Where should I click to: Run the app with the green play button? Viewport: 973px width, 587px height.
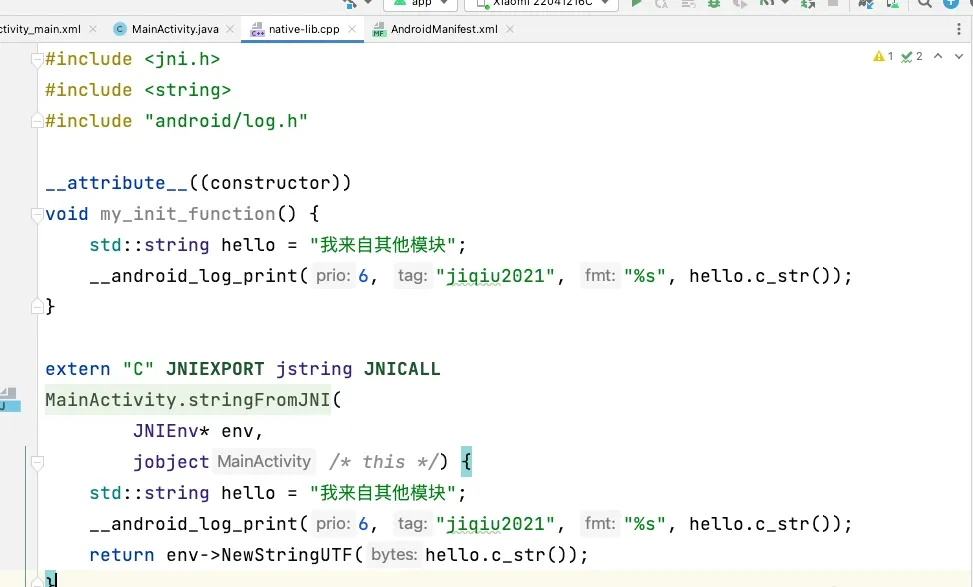pyautogui.click(x=637, y=3)
